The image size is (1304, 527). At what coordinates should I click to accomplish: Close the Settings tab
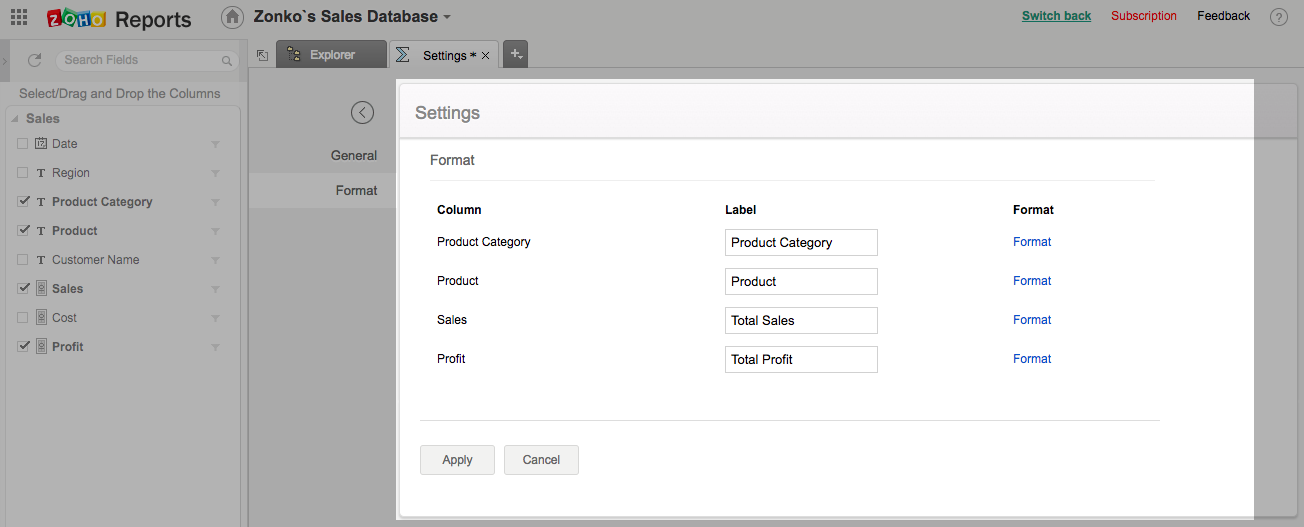486,56
